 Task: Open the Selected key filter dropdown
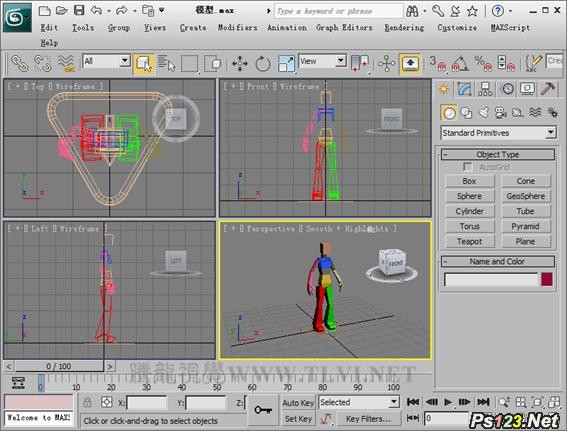pyautogui.click(x=394, y=402)
